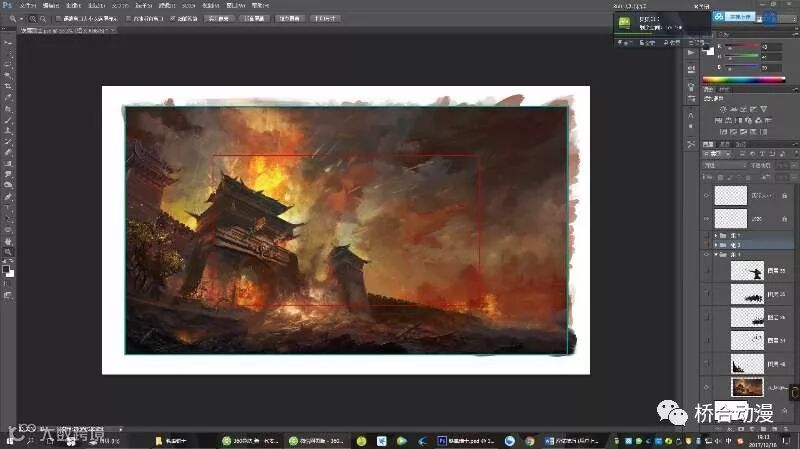Add a Color Balance adjustment (scales icon)
Screen dimensions: 800x449
coord(729,120)
